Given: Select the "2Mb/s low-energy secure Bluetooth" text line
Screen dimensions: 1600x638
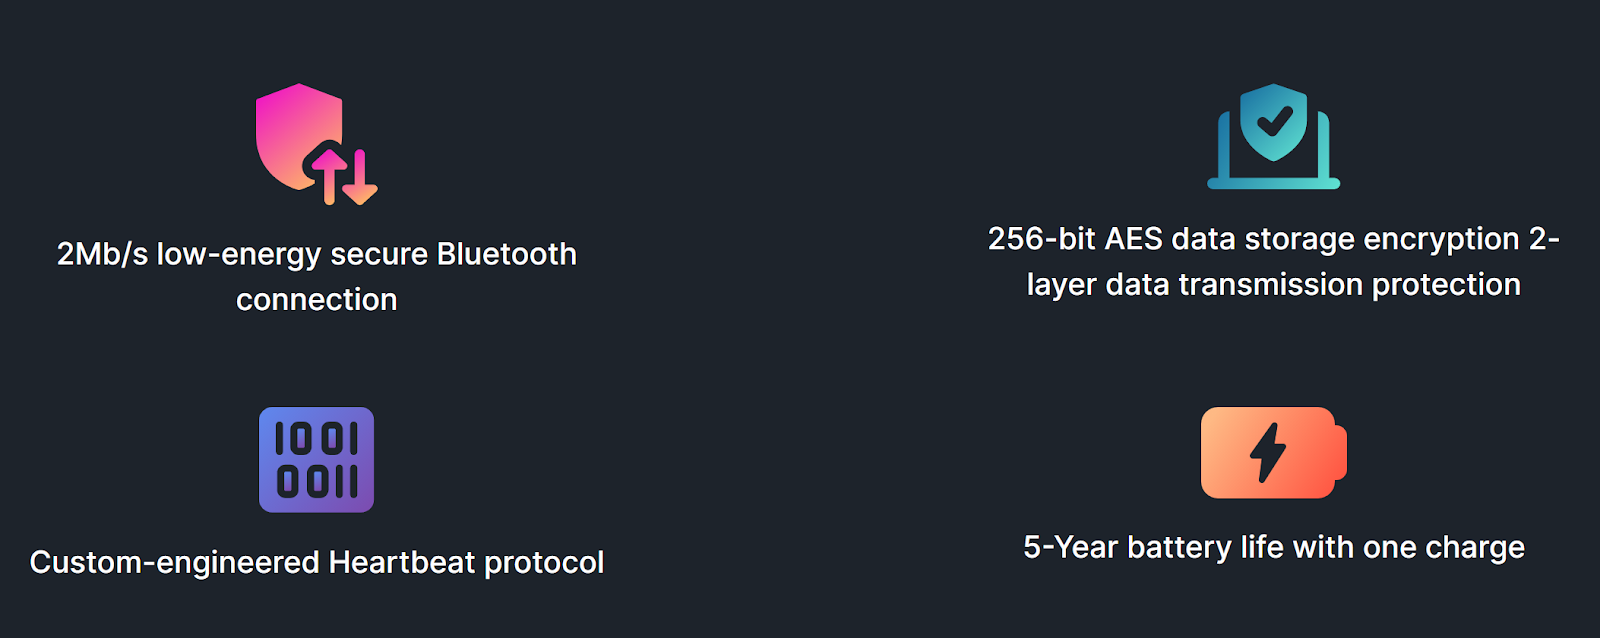Looking at the screenshot, I should [317, 254].
